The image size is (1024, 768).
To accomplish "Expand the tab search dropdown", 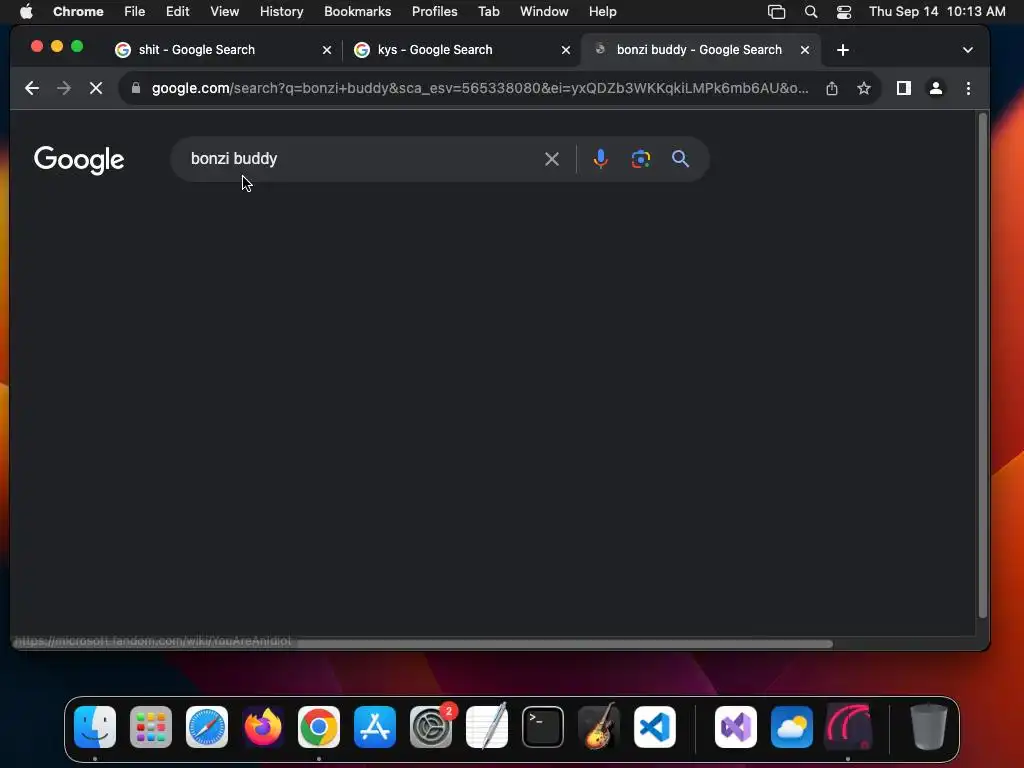I will [x=968, y=50].
